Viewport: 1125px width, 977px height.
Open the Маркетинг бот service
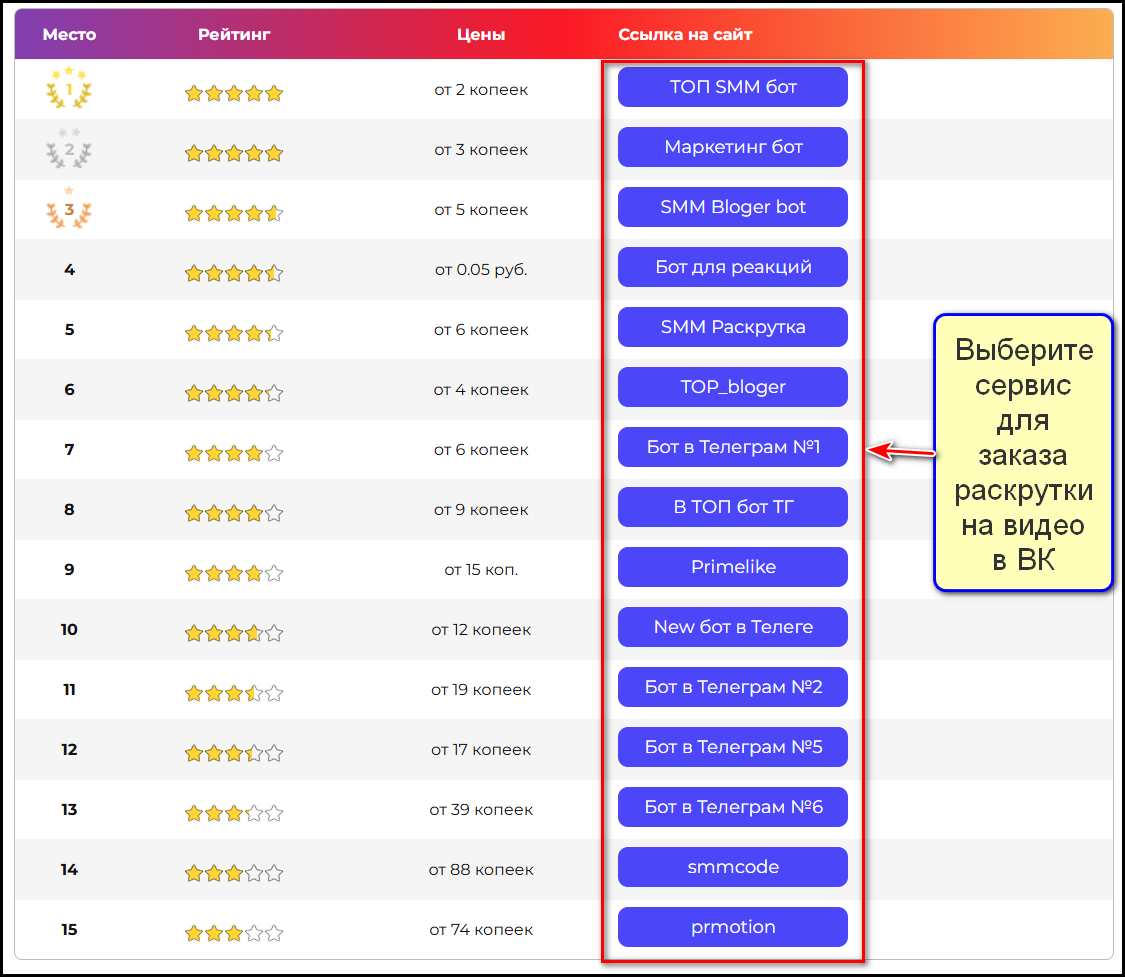[733, 147]
